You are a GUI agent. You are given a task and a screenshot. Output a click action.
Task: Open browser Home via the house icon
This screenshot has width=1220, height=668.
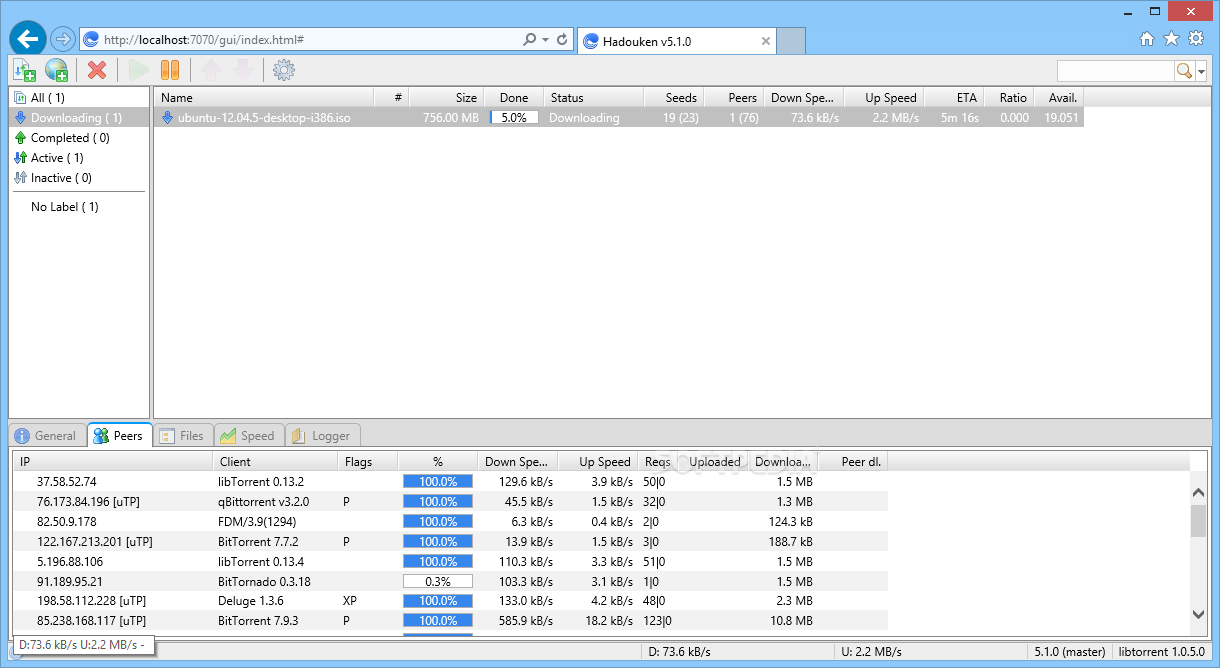click(x=1147, y=39)
